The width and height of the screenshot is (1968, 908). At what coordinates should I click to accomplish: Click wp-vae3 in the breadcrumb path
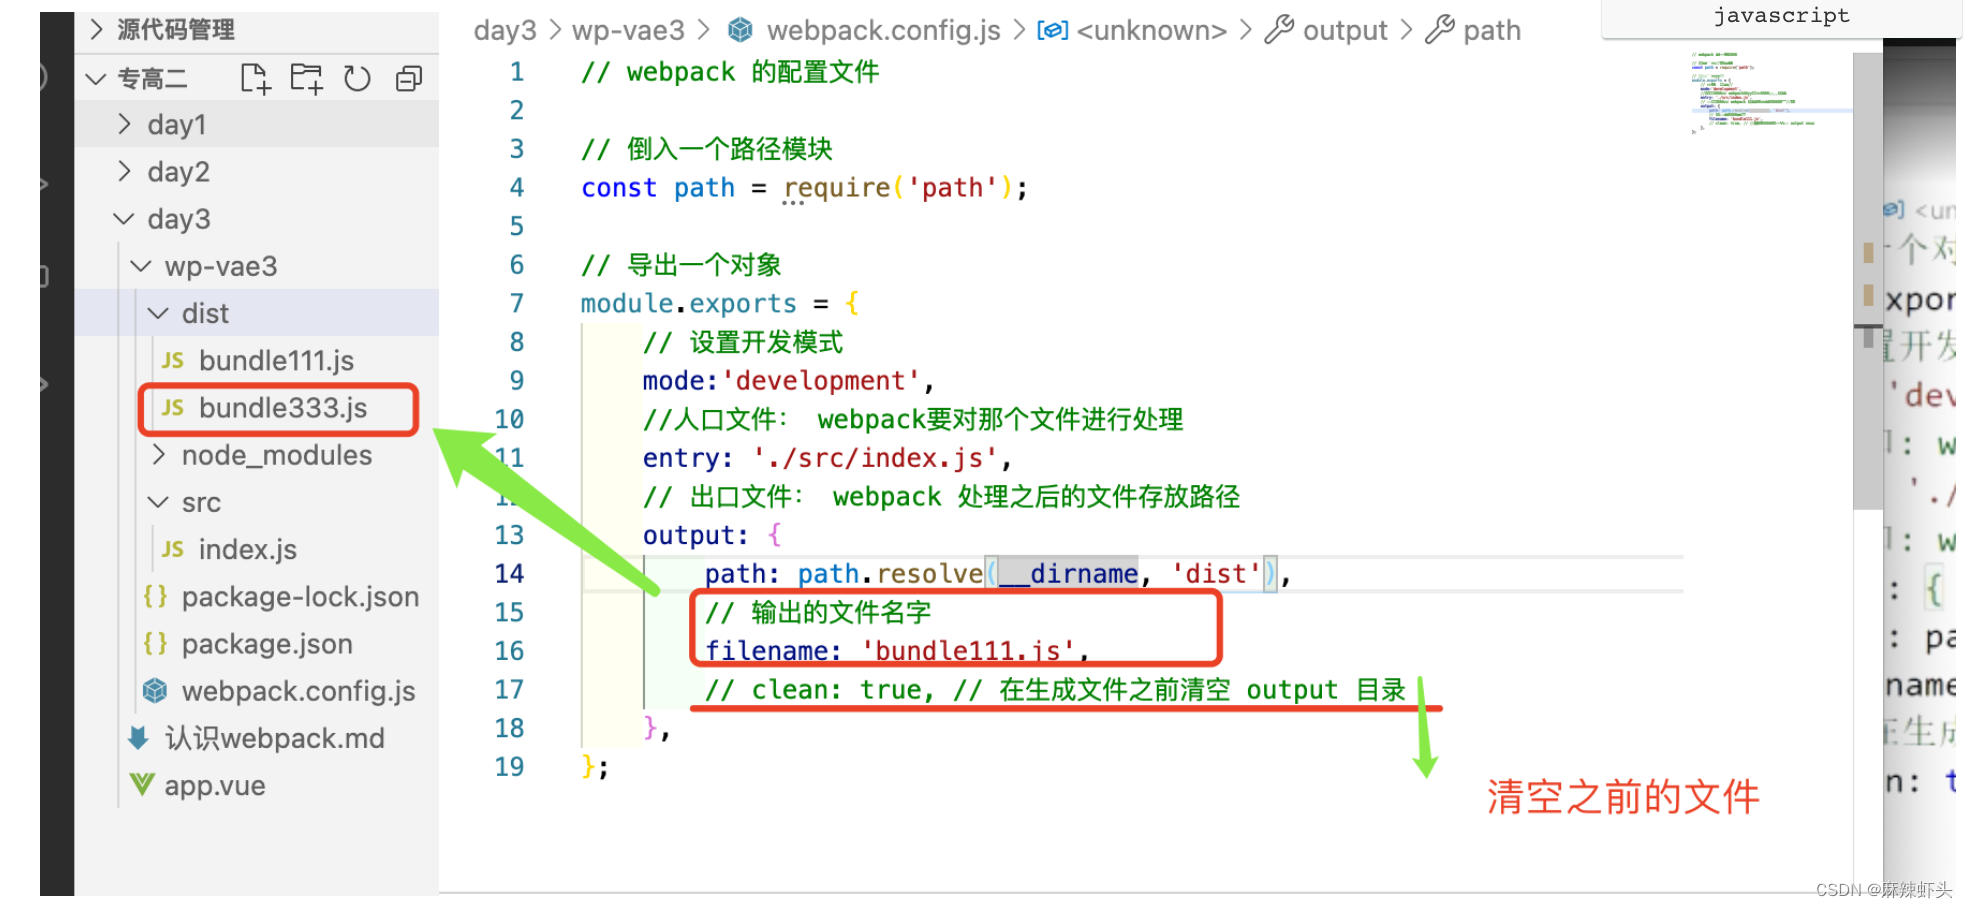tap(628, 31)
